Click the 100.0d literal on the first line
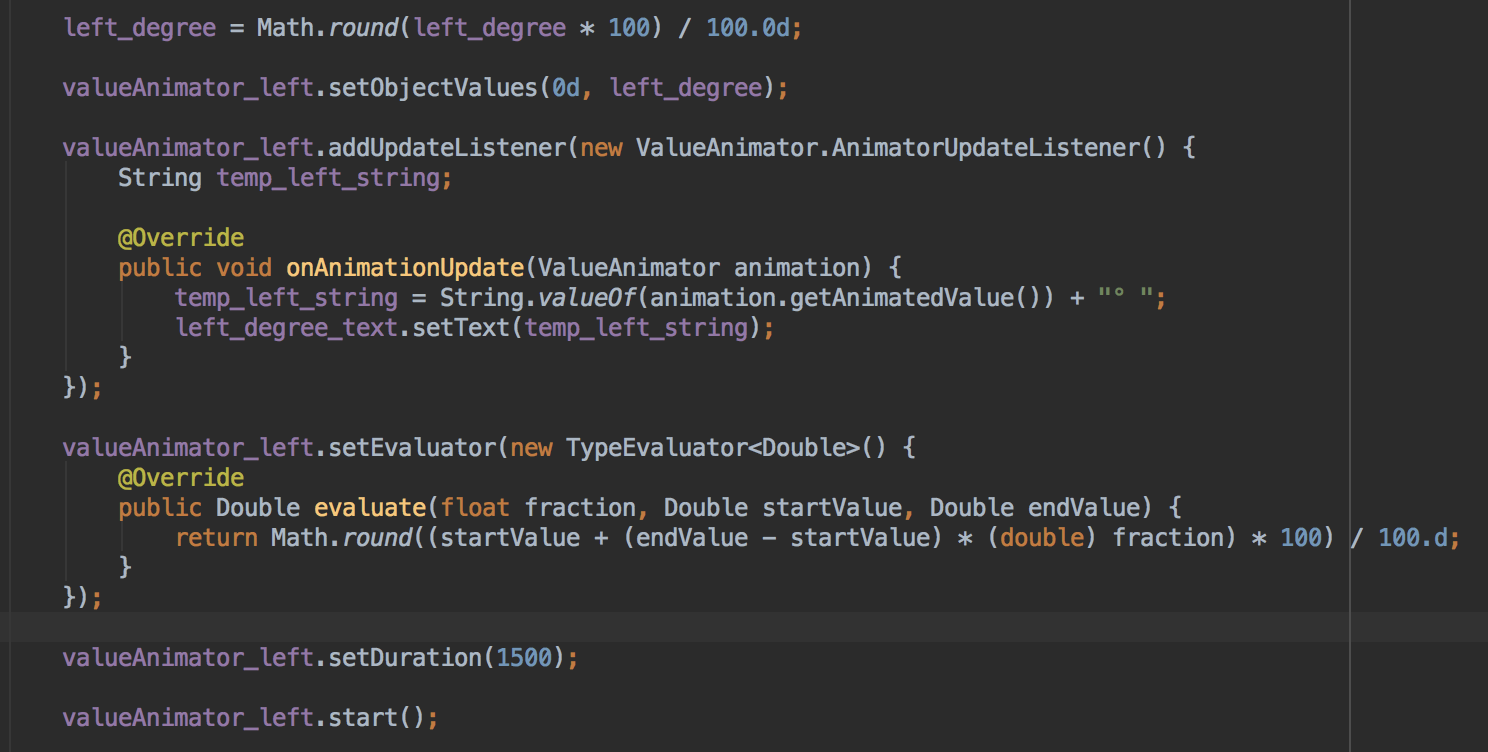 pos(748,28)
